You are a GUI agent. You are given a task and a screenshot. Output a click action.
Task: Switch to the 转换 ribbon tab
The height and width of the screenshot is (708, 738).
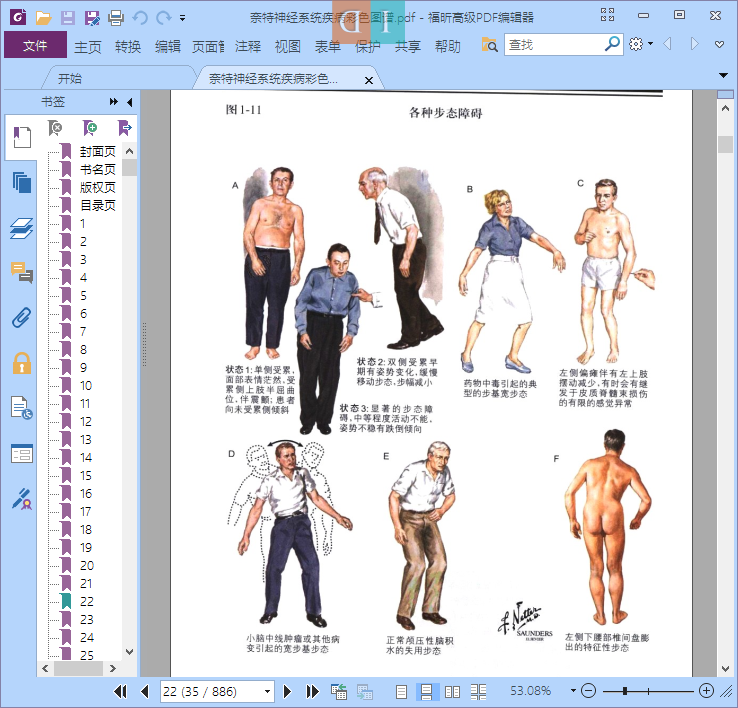pos(128,47)
